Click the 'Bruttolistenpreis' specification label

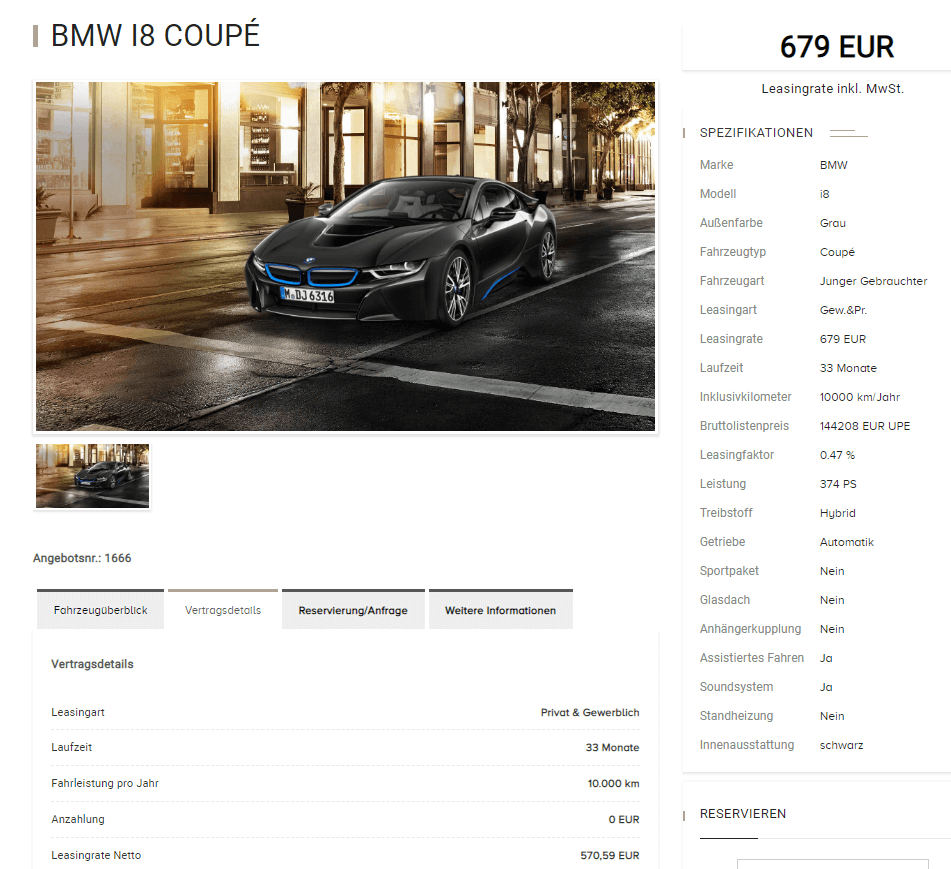744,426
